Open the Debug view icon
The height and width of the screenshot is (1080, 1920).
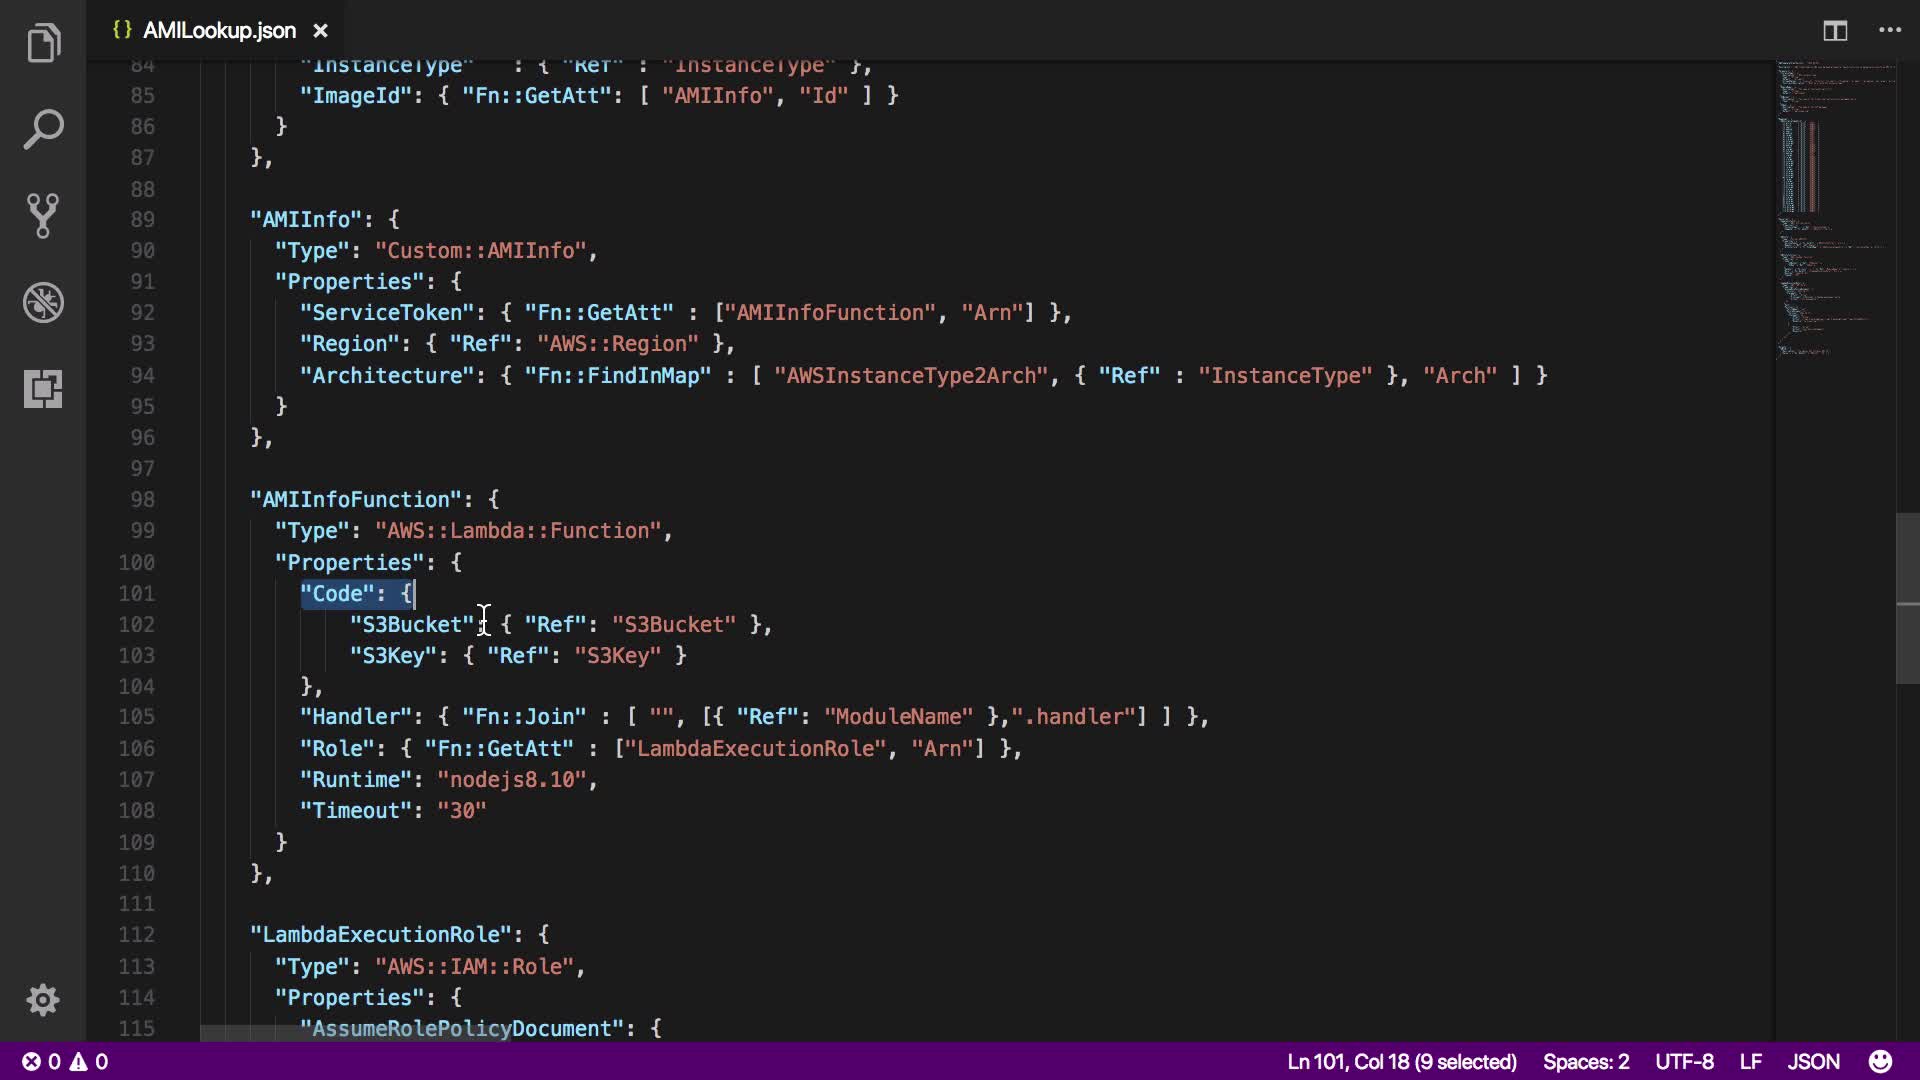pos(43,302)
